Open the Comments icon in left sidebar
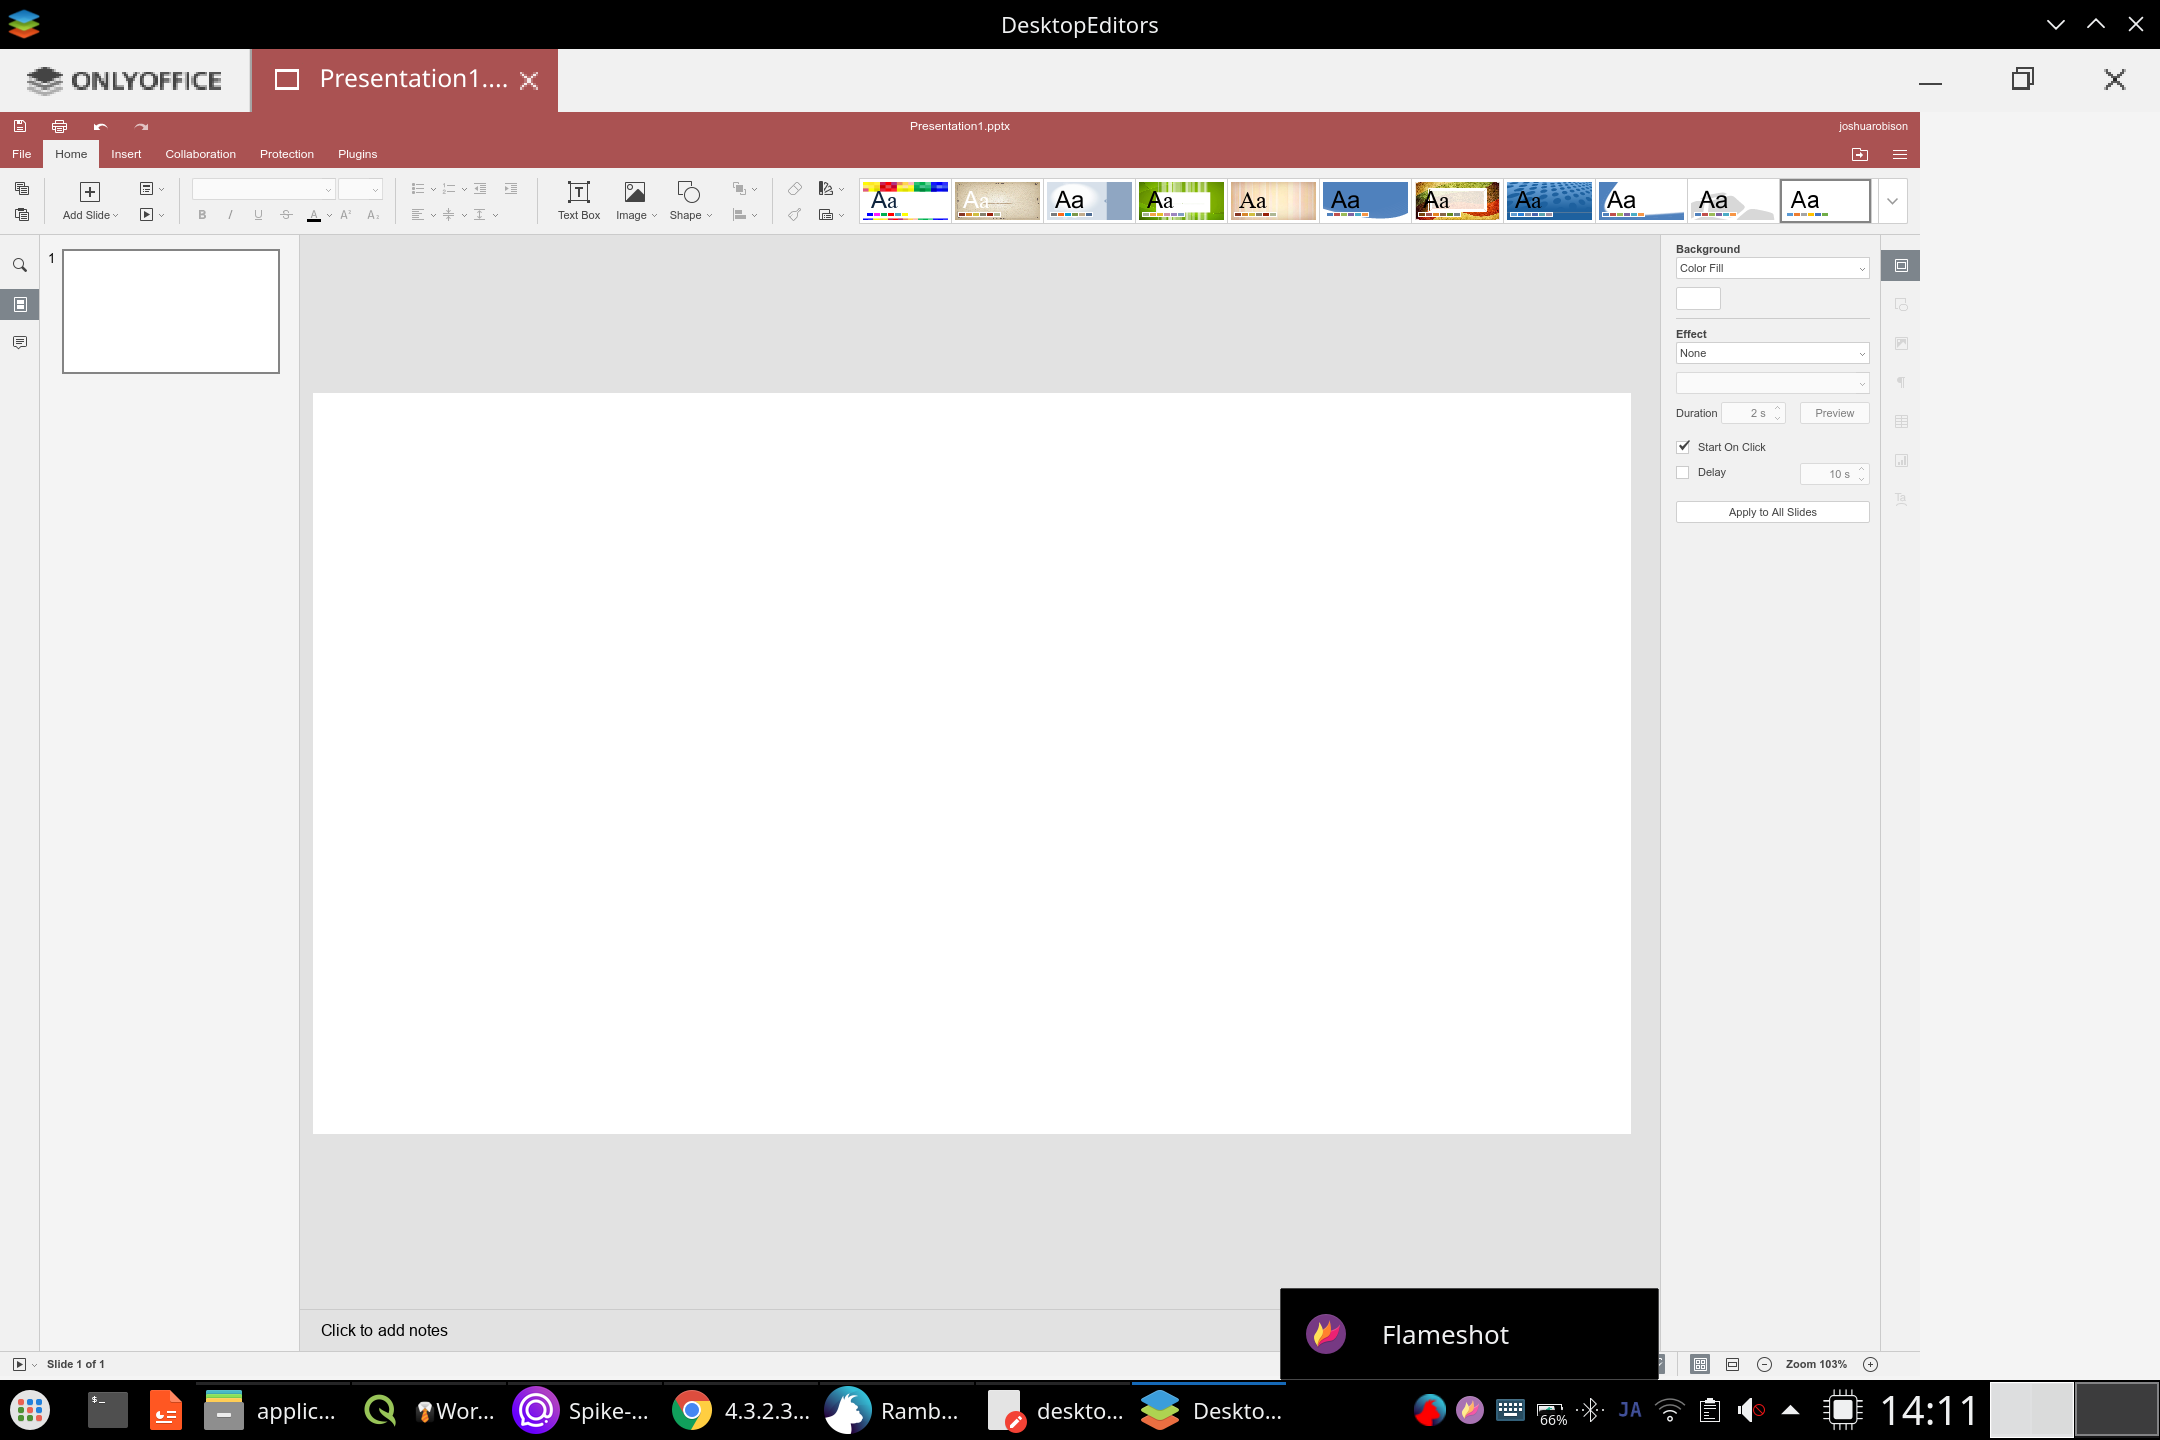2160x1440 pixels. coord(20,342)
